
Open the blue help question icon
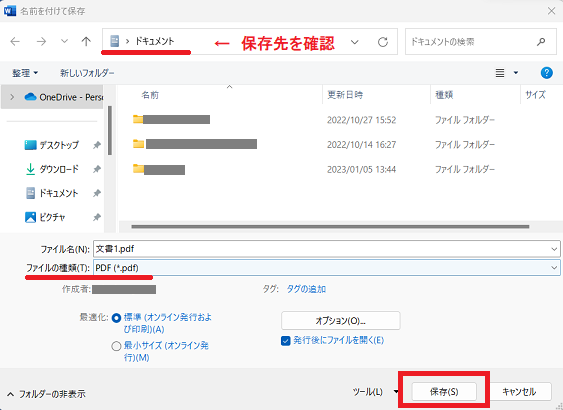tap(546, 73)
